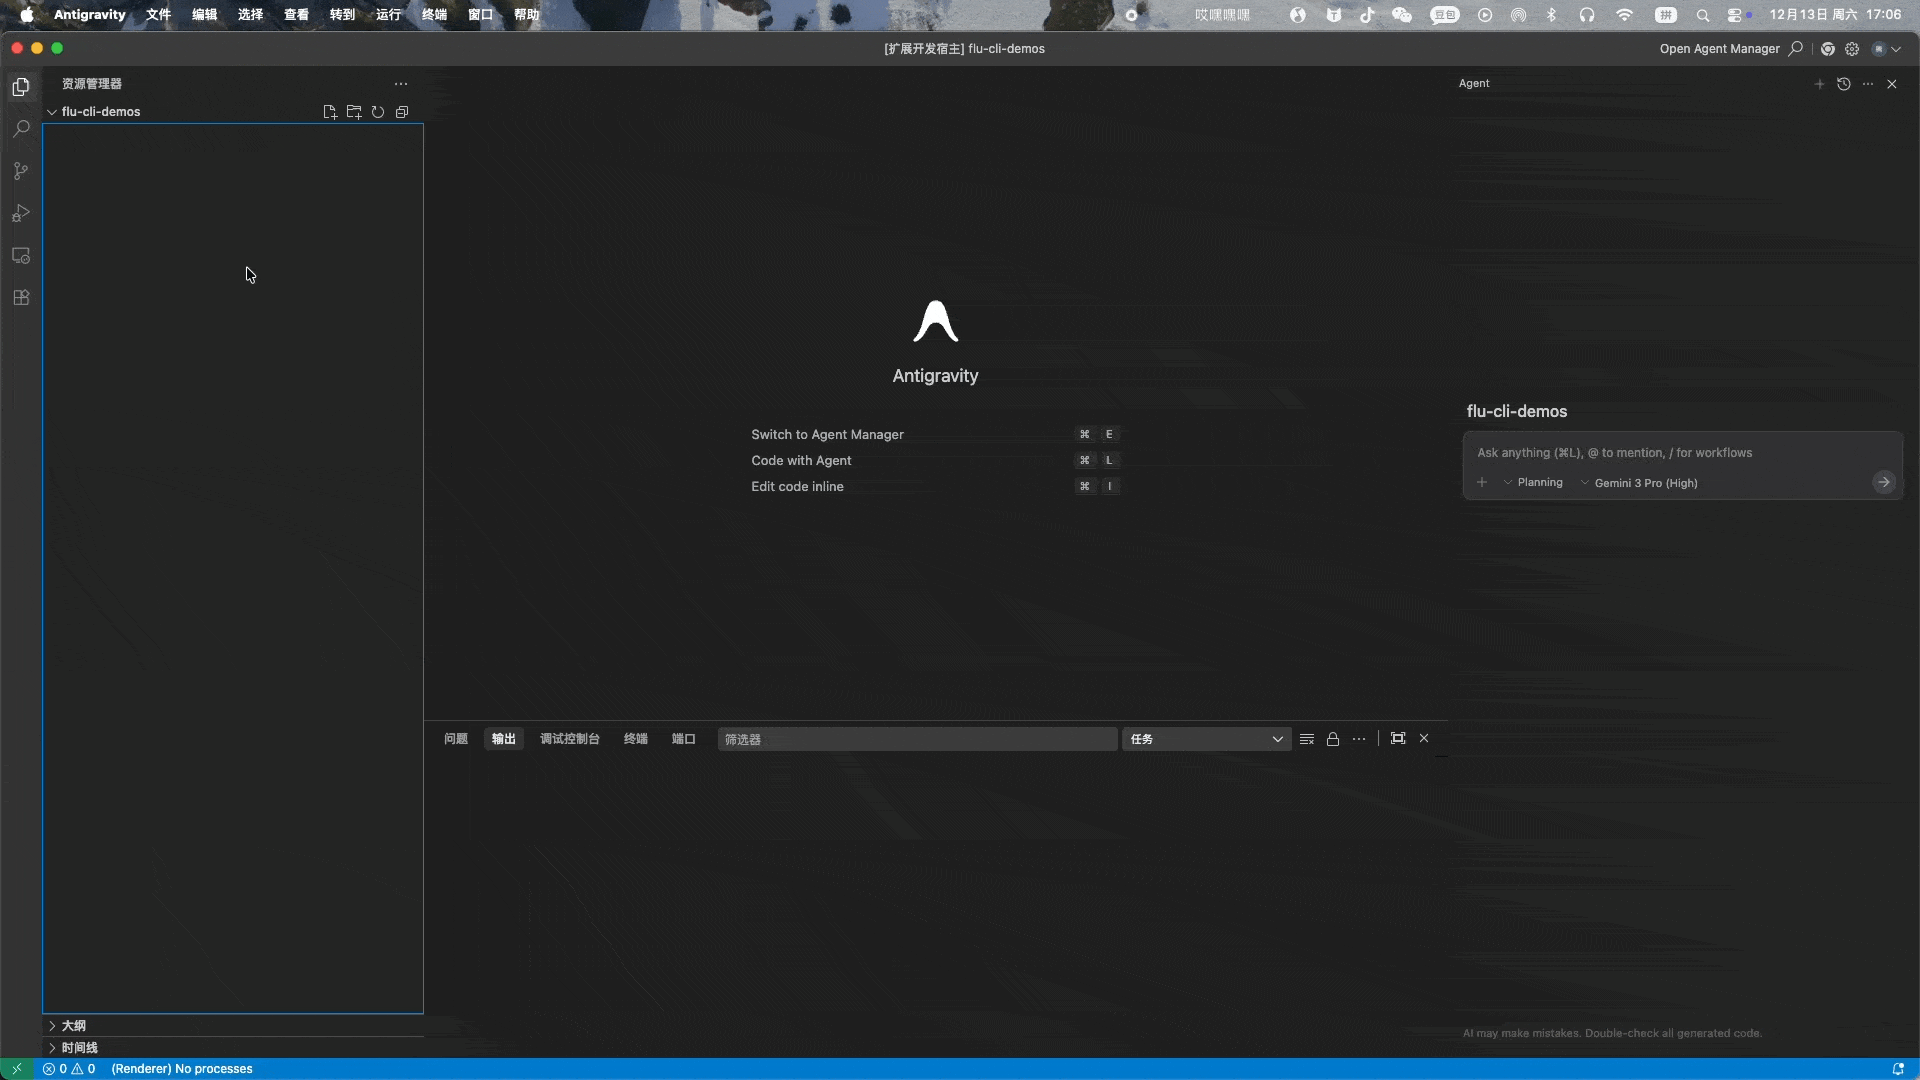This screenshot has height=1080, width=1920.
Task: Click Open Agent Manager
Action: 1718,48
